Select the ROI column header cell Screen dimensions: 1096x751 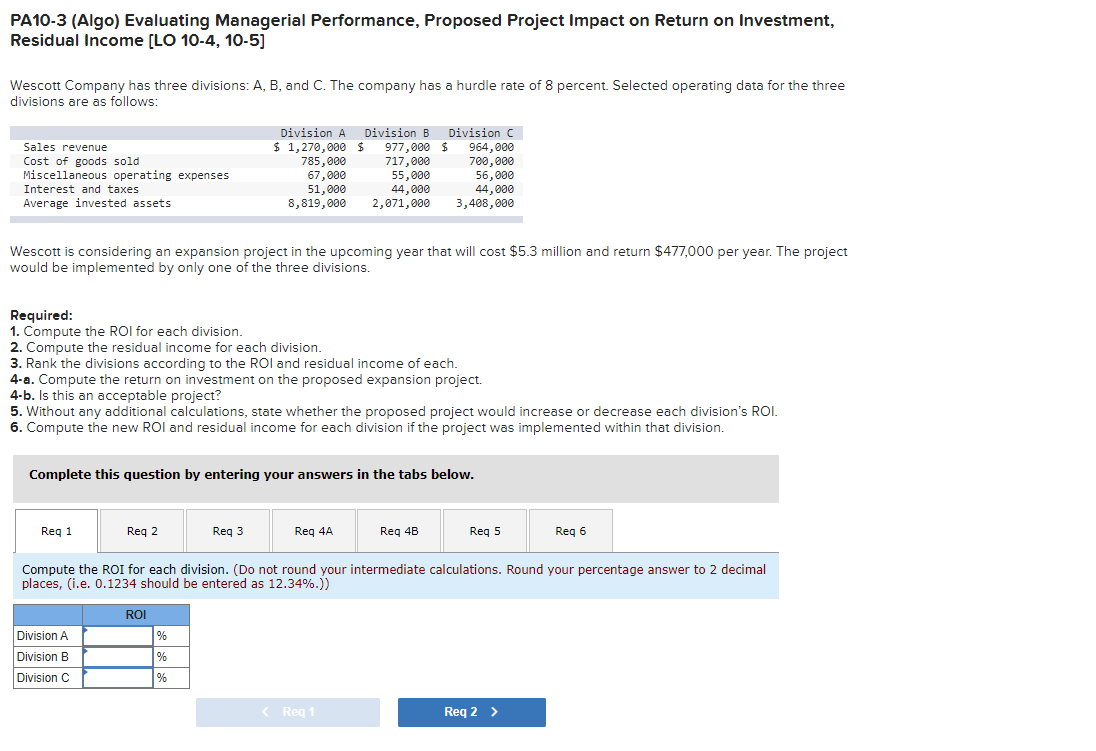(x=135, y=614)
